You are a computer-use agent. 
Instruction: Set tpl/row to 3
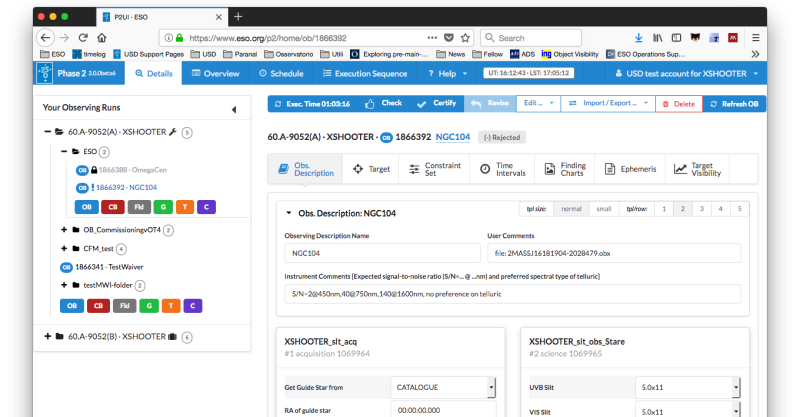[x=705, y=209]
